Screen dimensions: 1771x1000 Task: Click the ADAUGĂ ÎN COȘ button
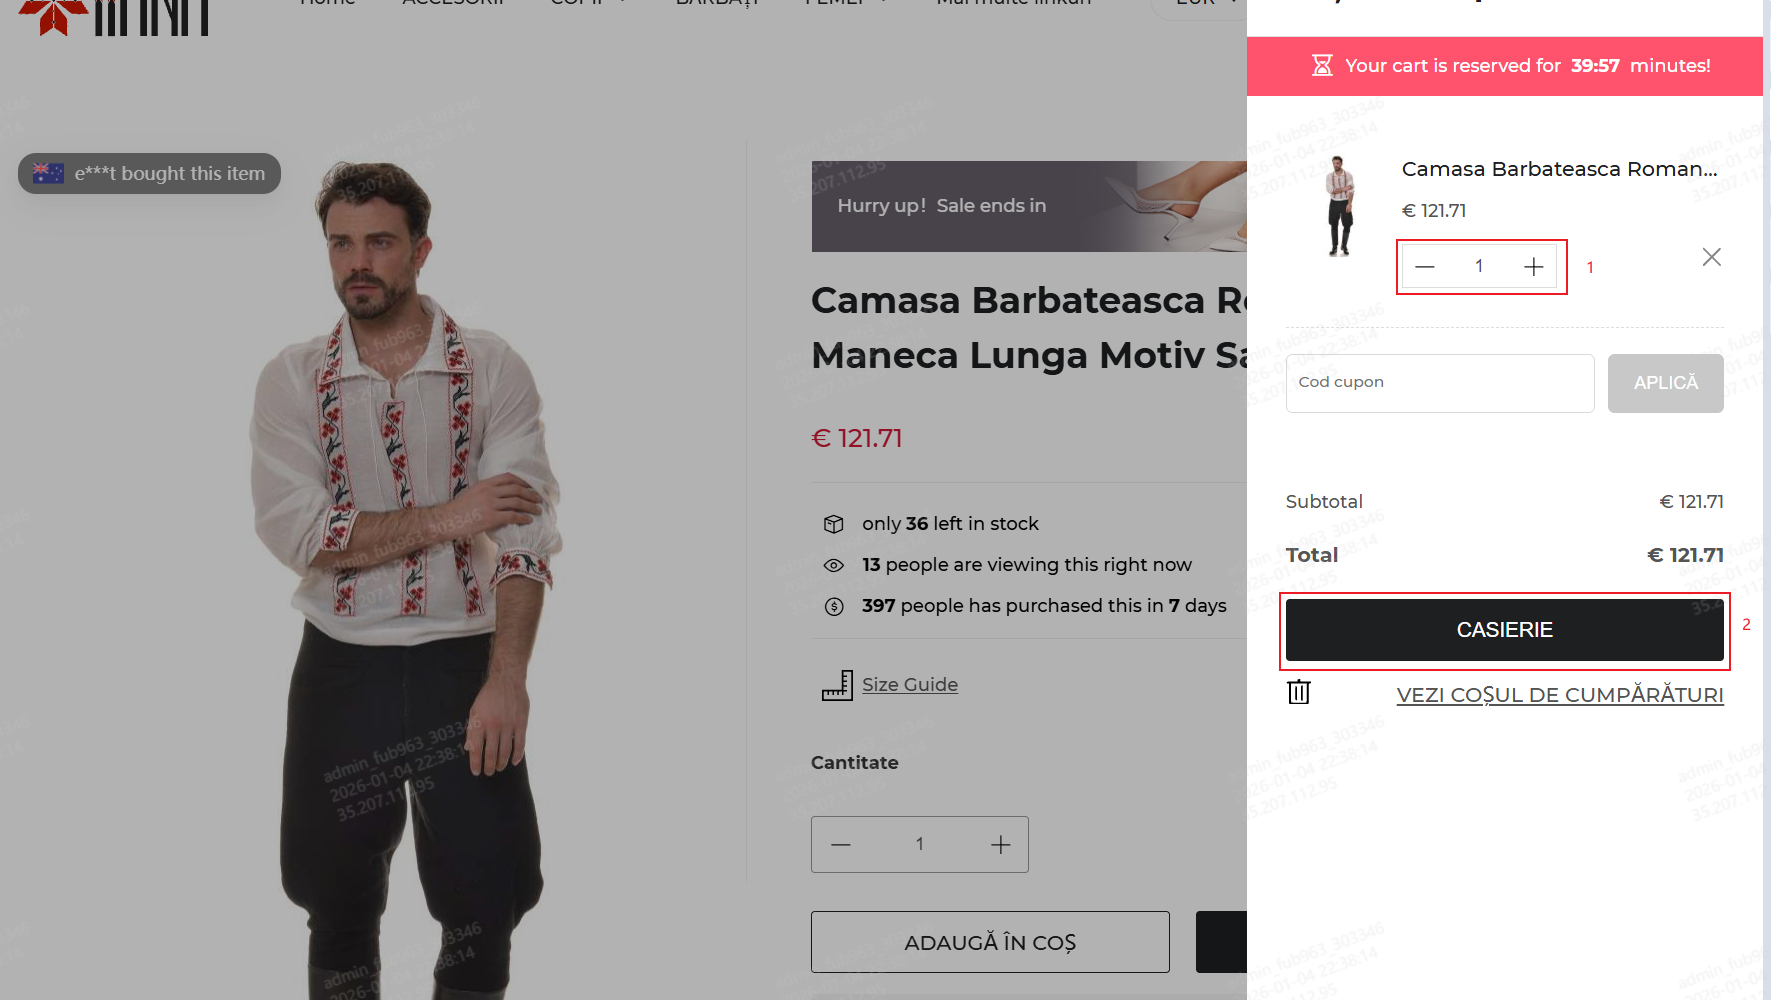[x=990, y=942]
